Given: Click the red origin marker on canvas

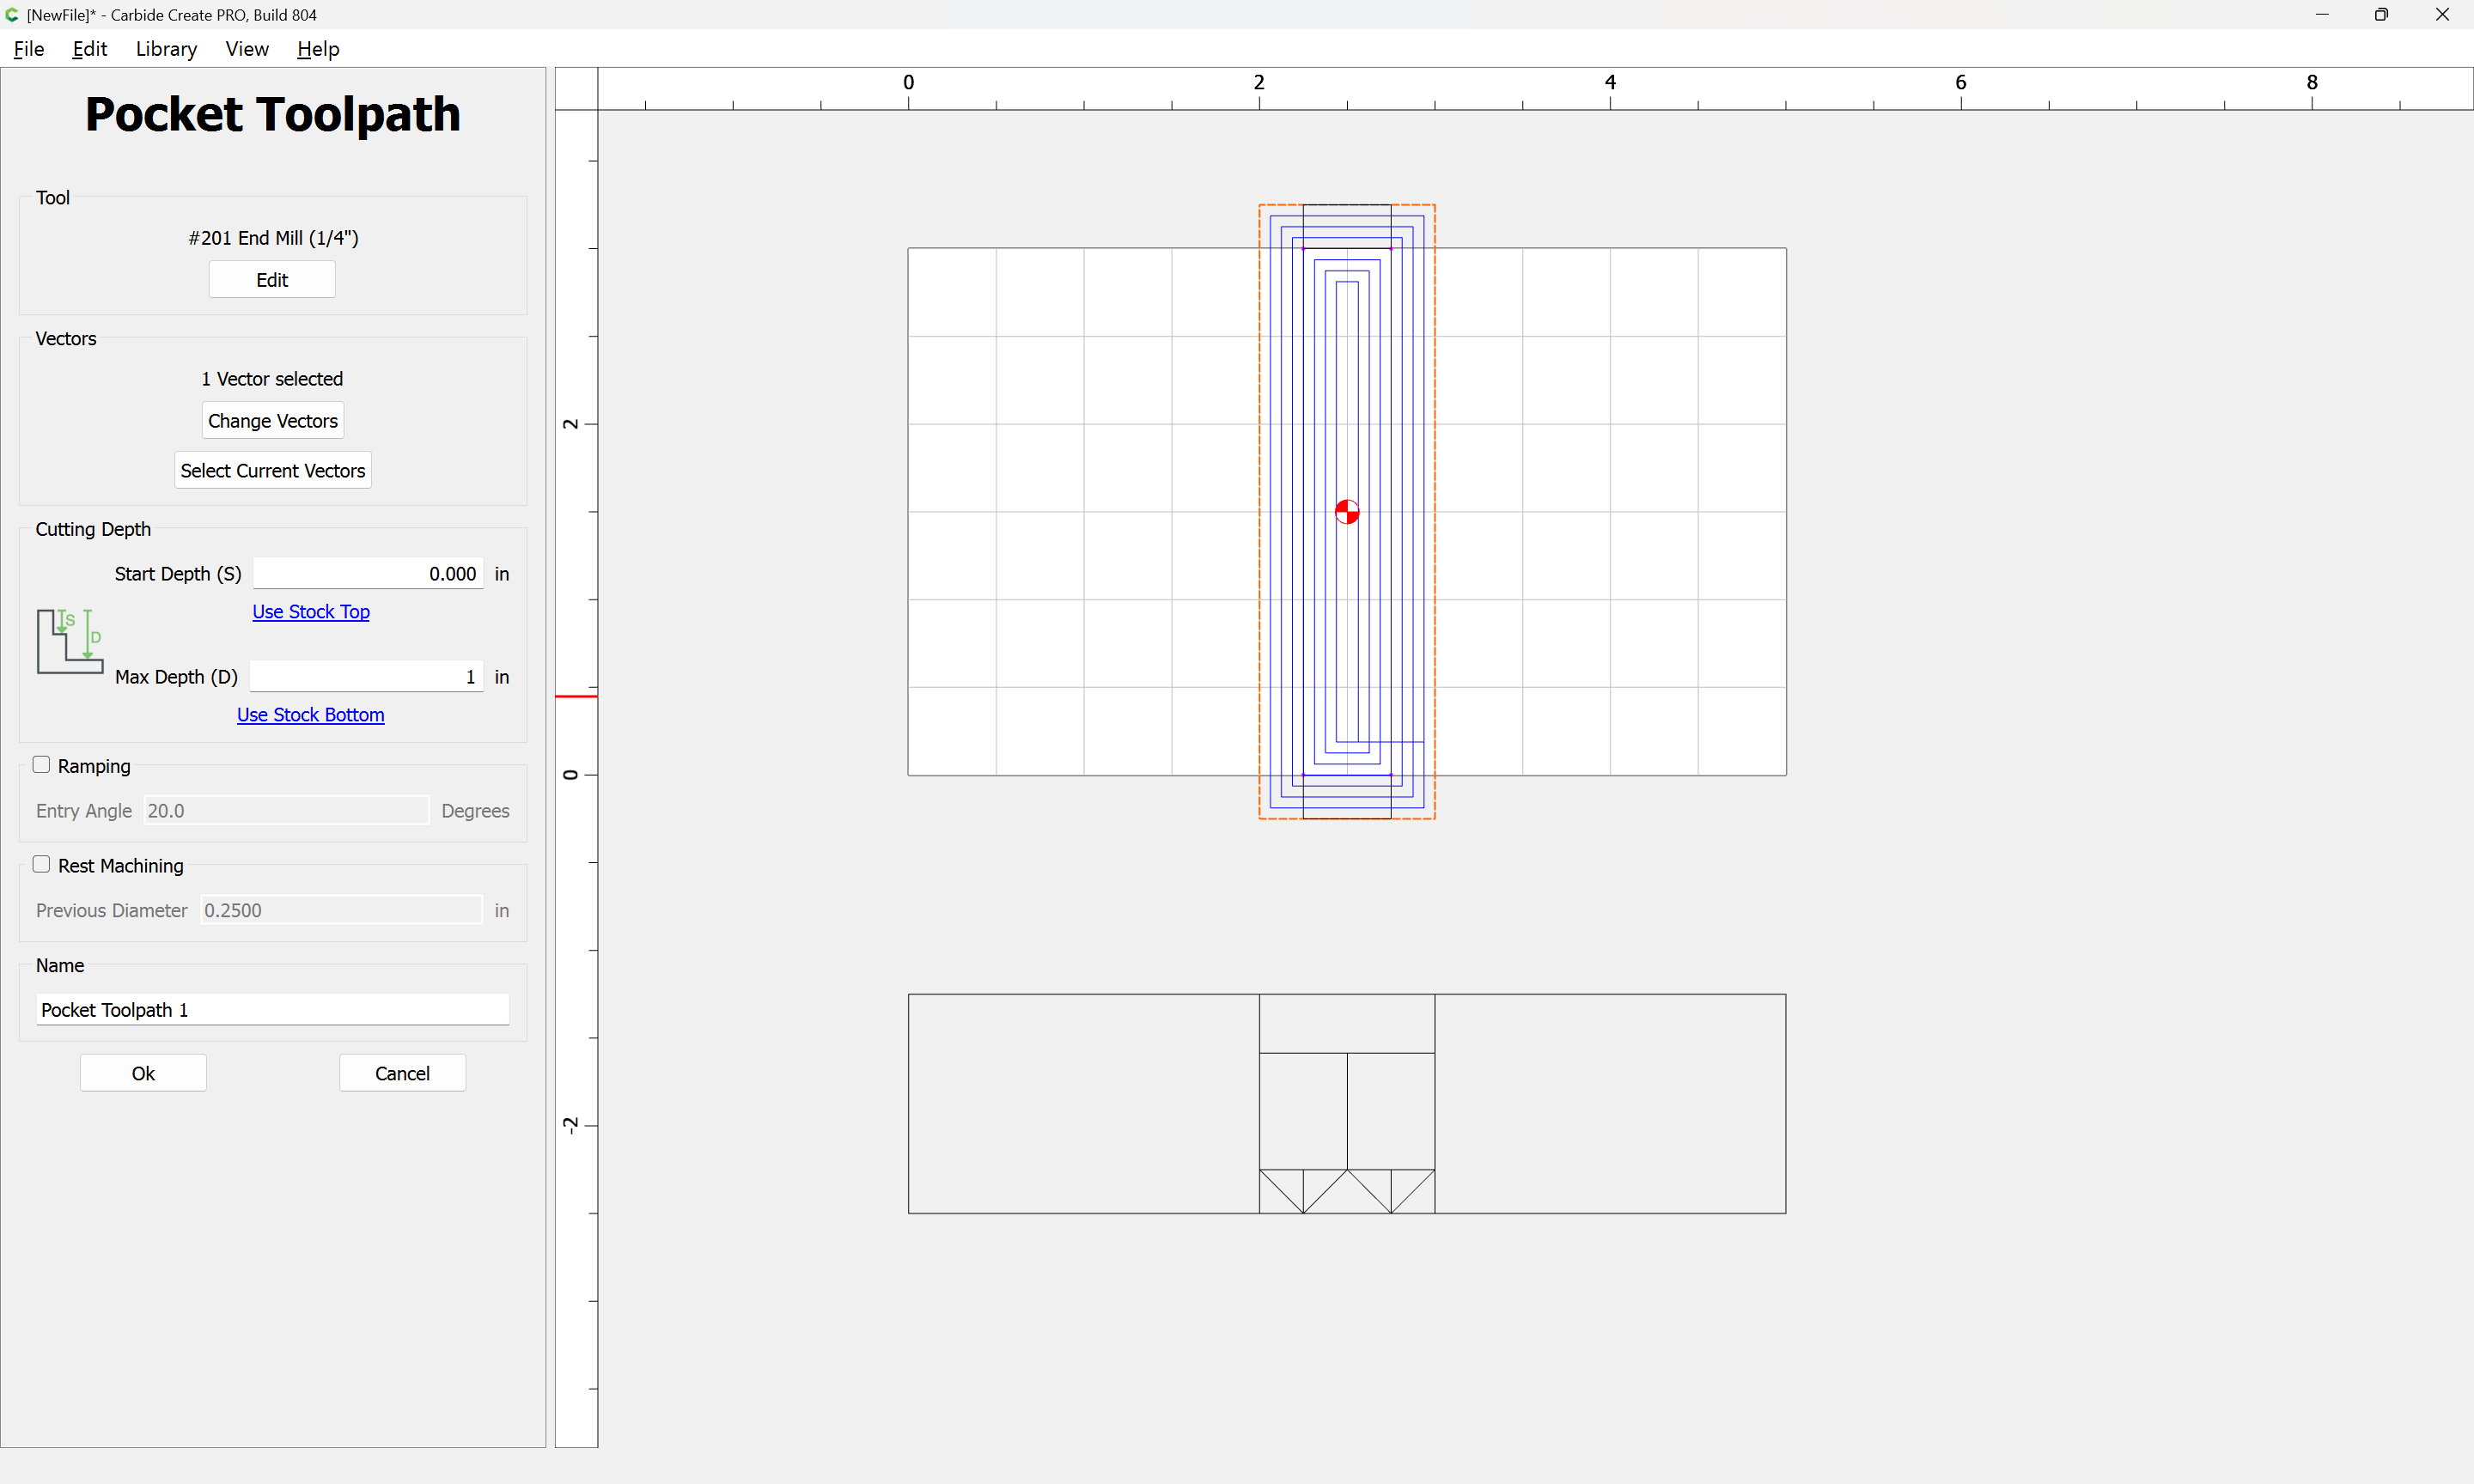Looking at the screenshot, I should point(1347,512).
